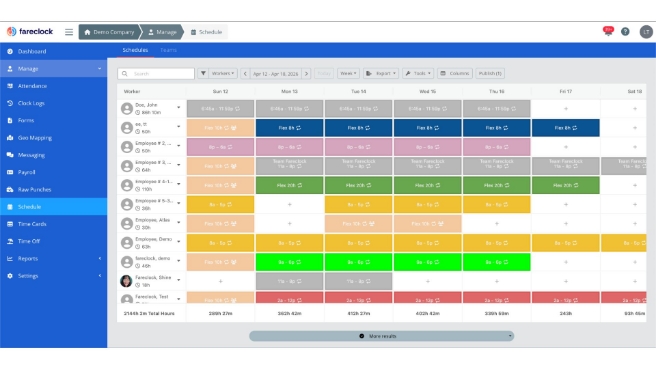Open the Tools dropdown

[x=418, y=73]
